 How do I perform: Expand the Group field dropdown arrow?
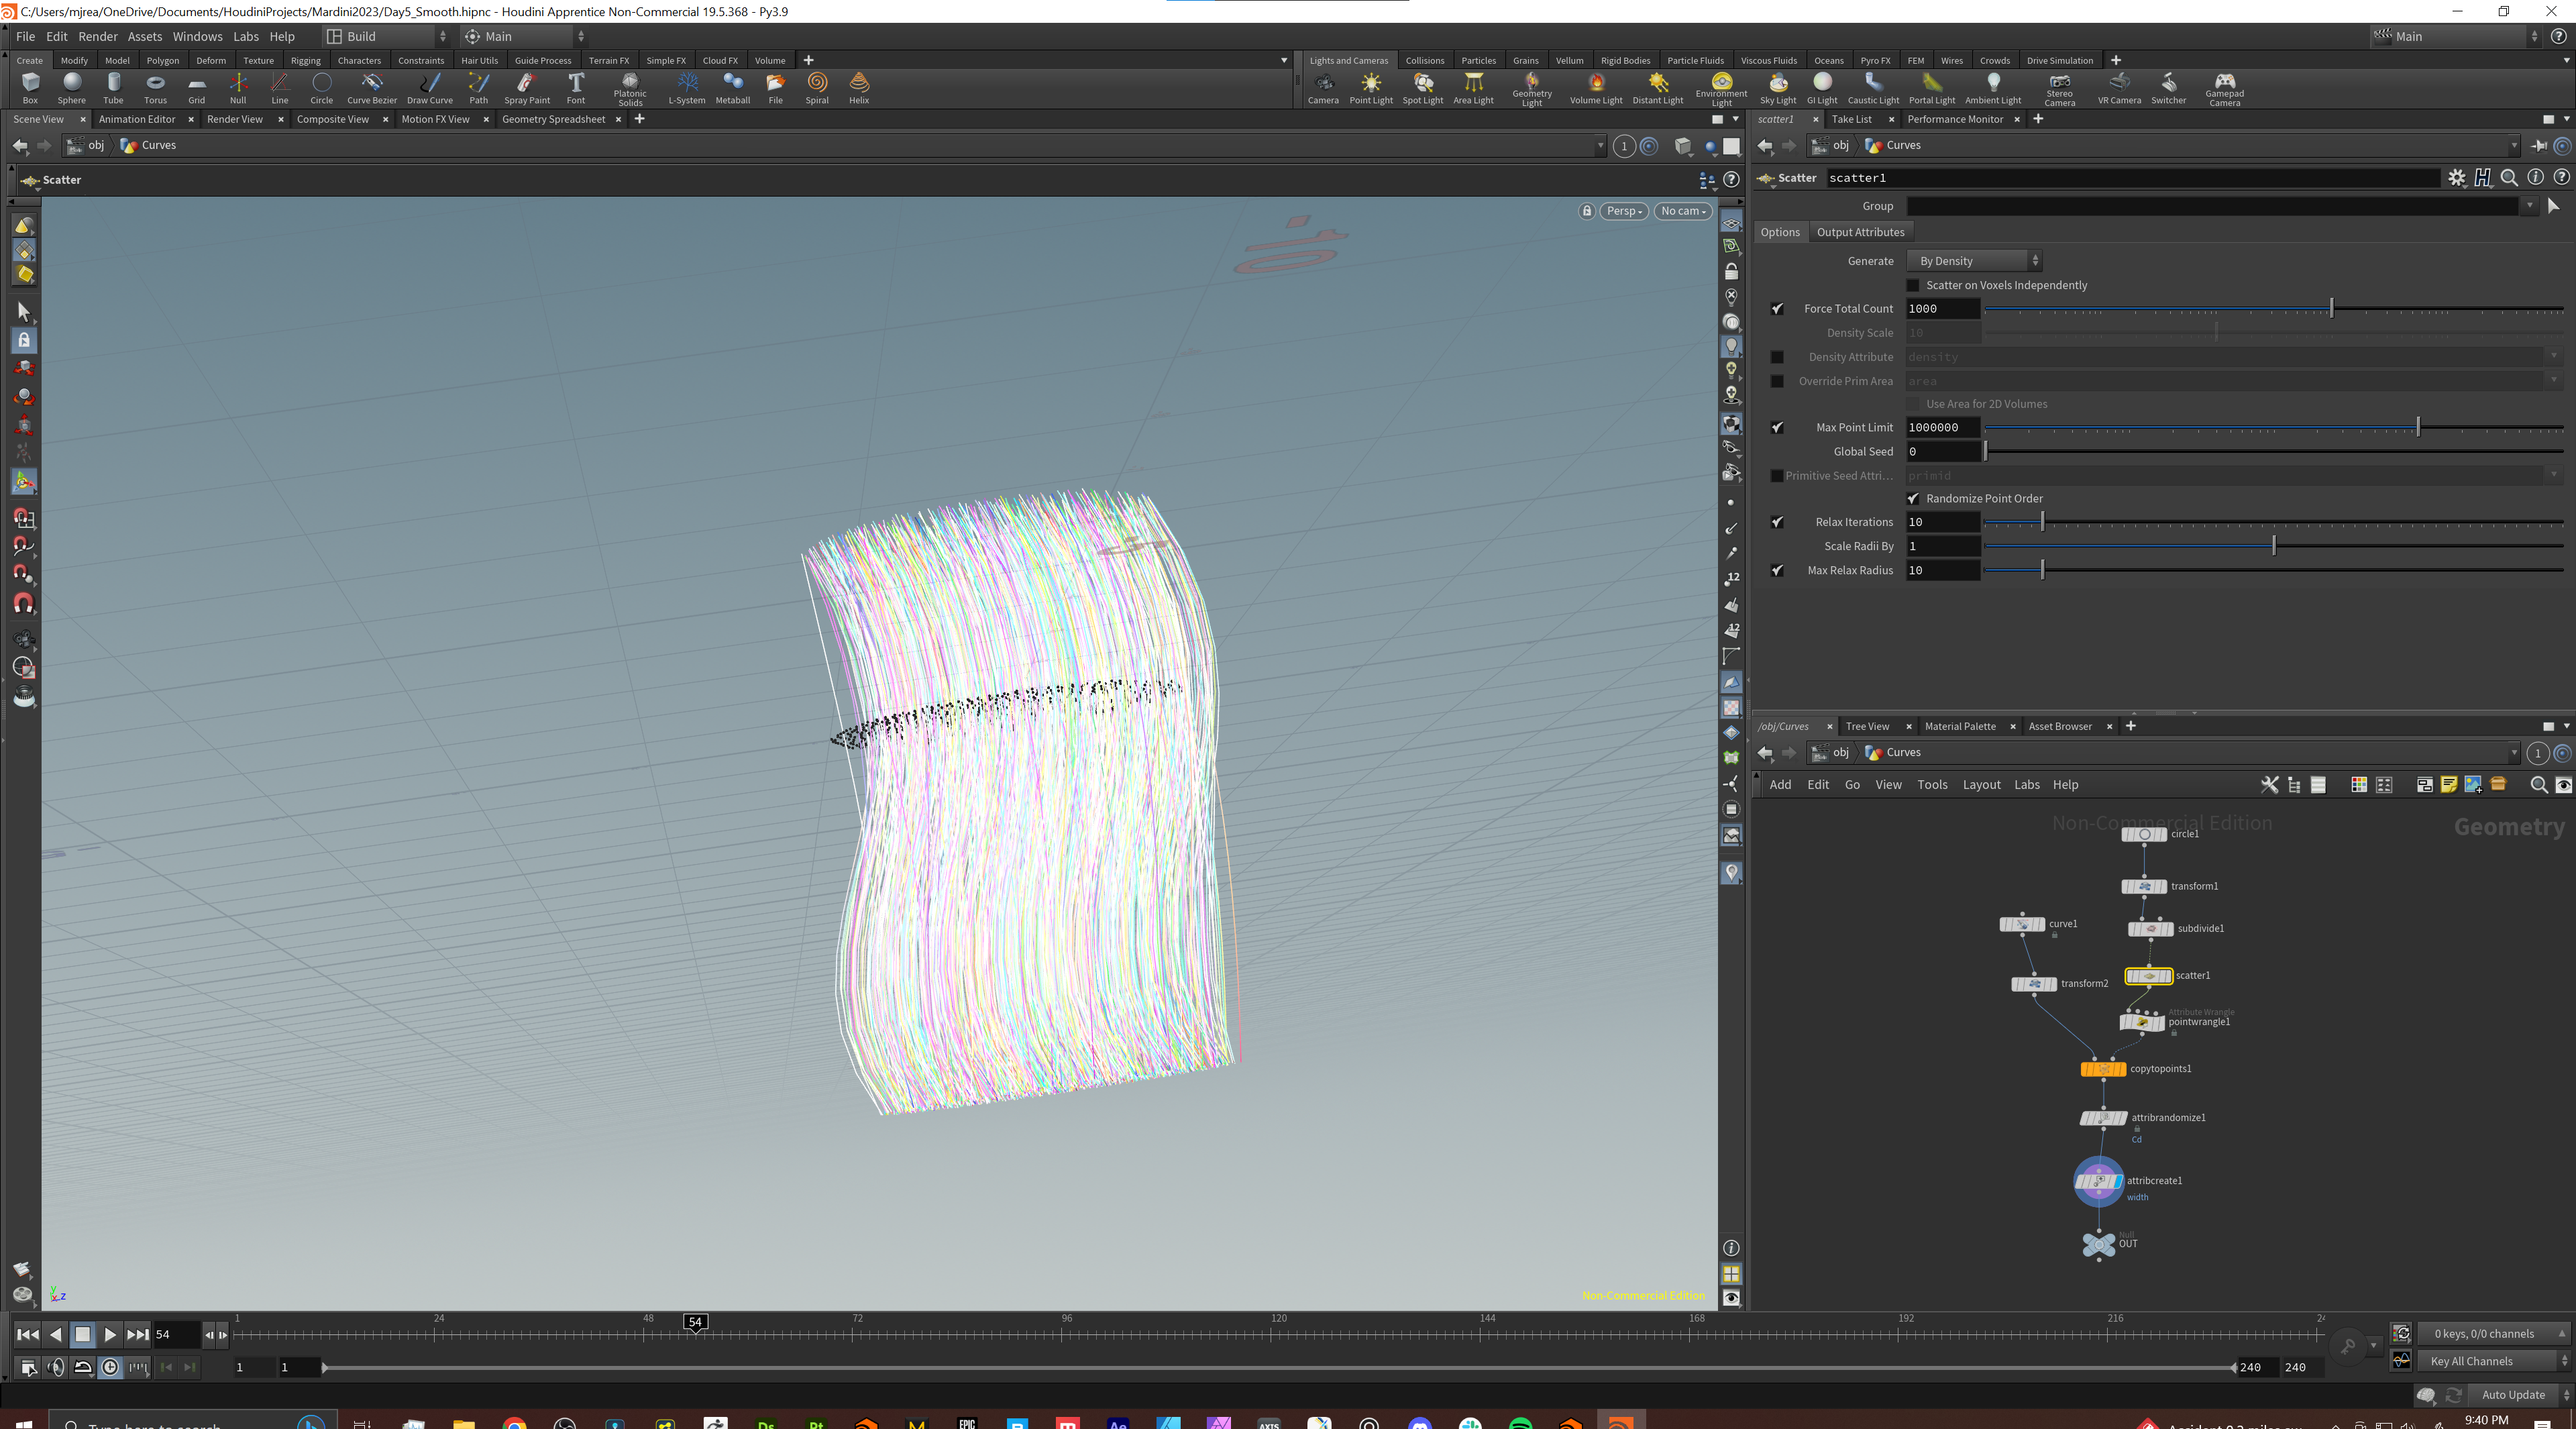[x=2529, y=206]
